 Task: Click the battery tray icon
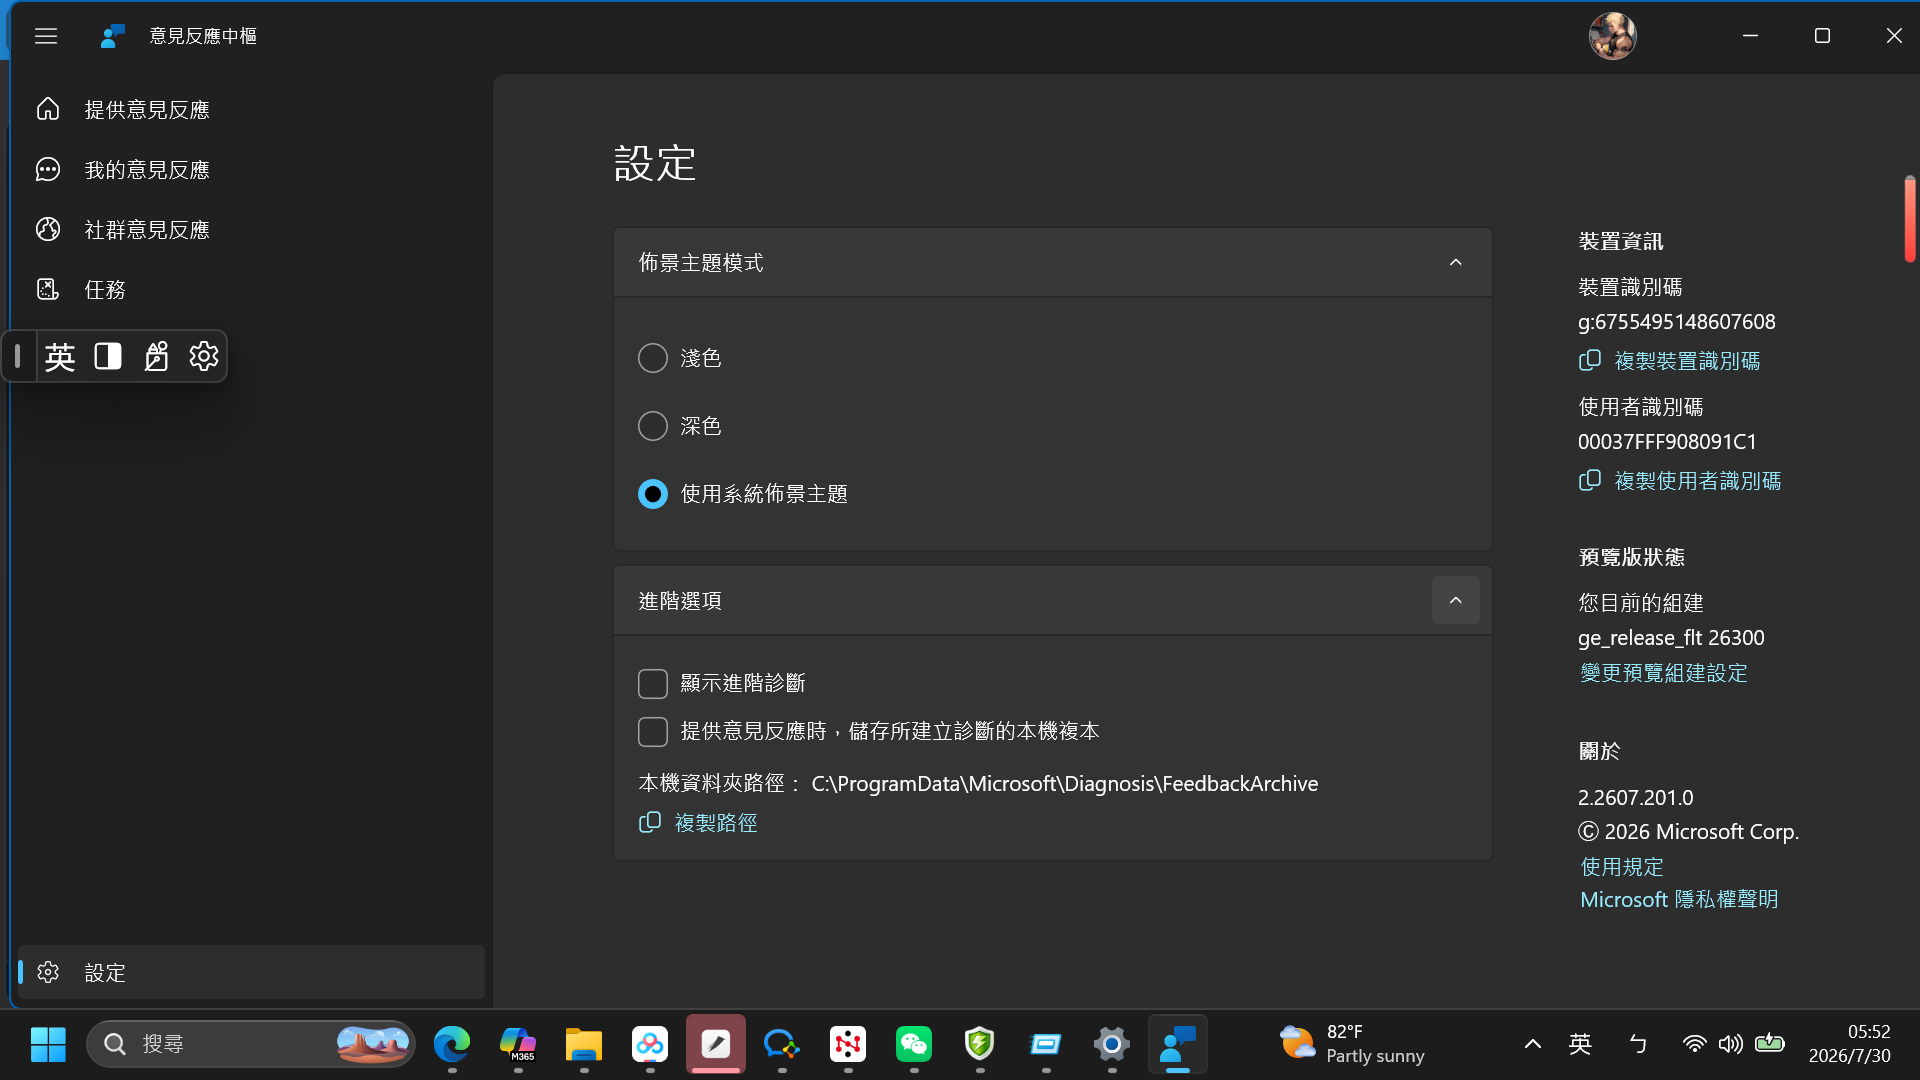(1769, 1044)
